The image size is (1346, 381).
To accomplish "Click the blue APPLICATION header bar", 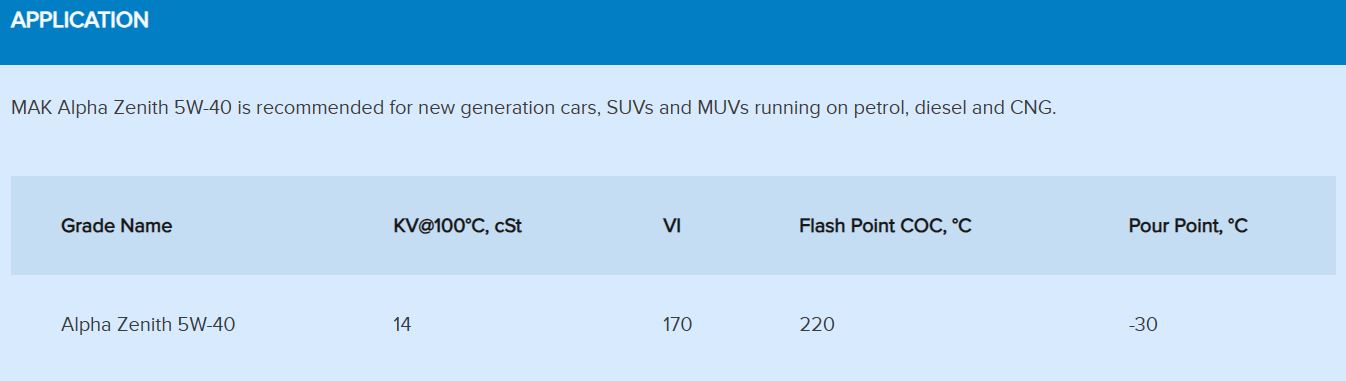I will tap(673, 32).
